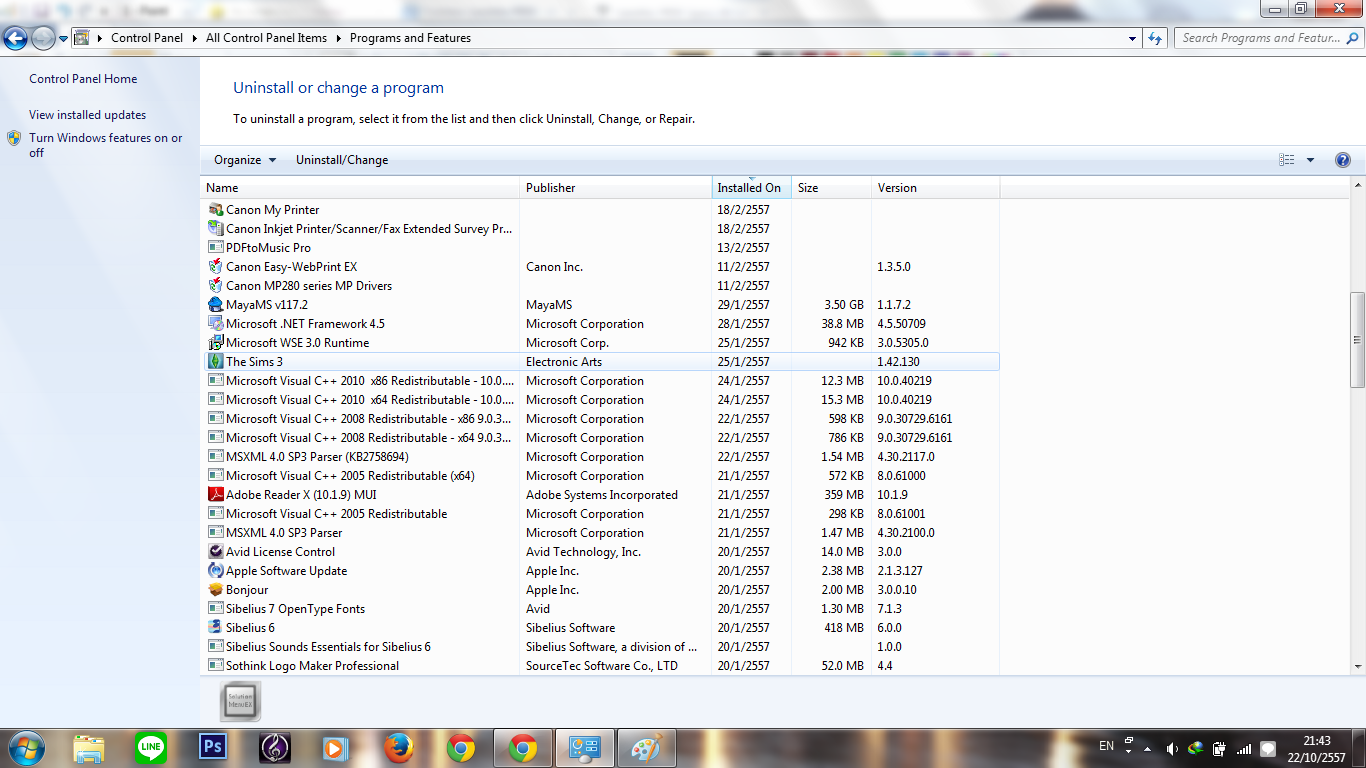
Task: Open LINE from the taskbar
Action: [151, 747]
